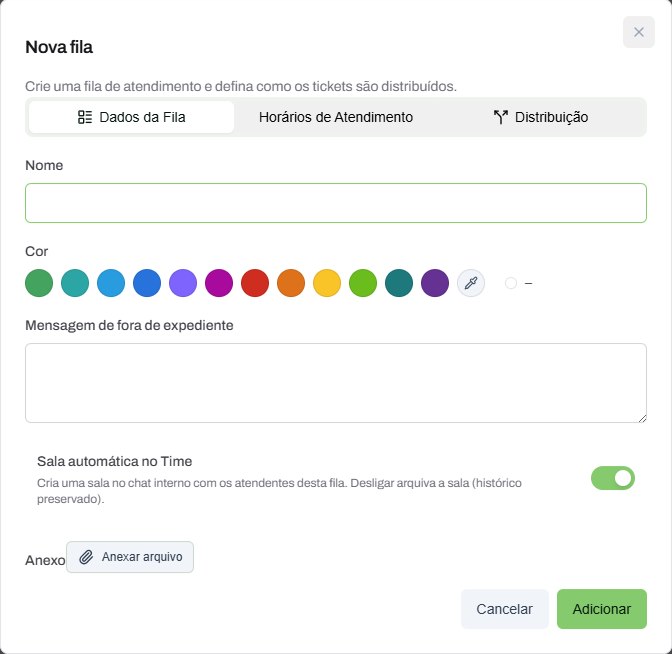Select the royal blue color swatch

pos(147,283)
